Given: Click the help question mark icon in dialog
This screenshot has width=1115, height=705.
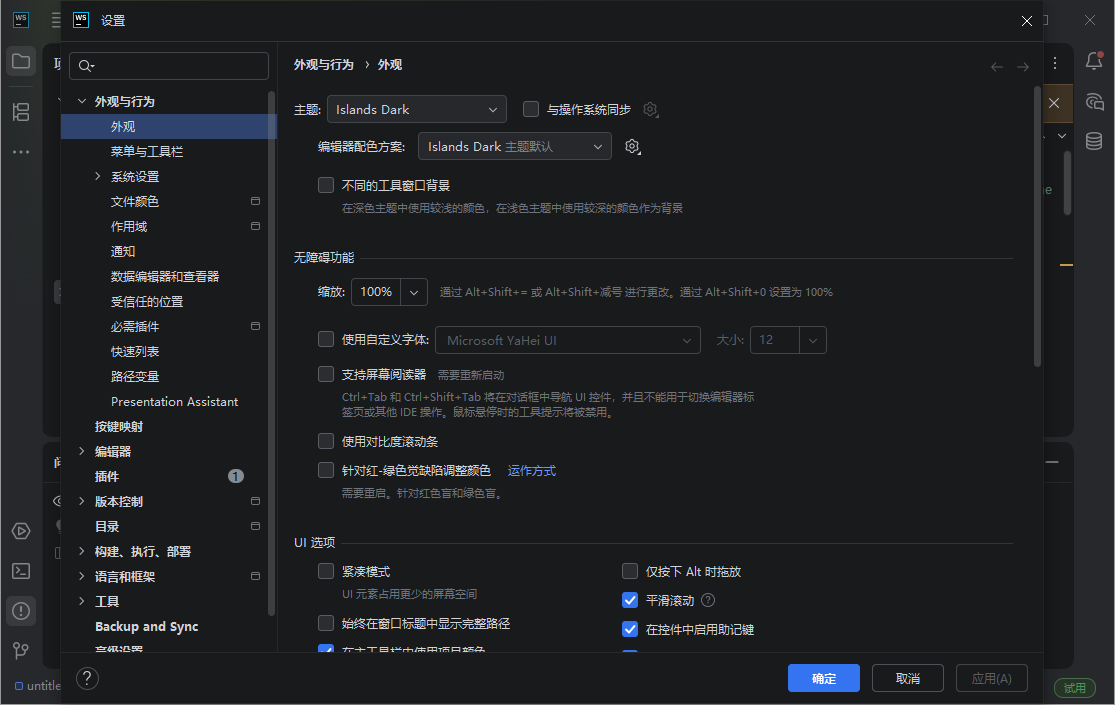Looking at the screenshot, I should coord(87,678).
